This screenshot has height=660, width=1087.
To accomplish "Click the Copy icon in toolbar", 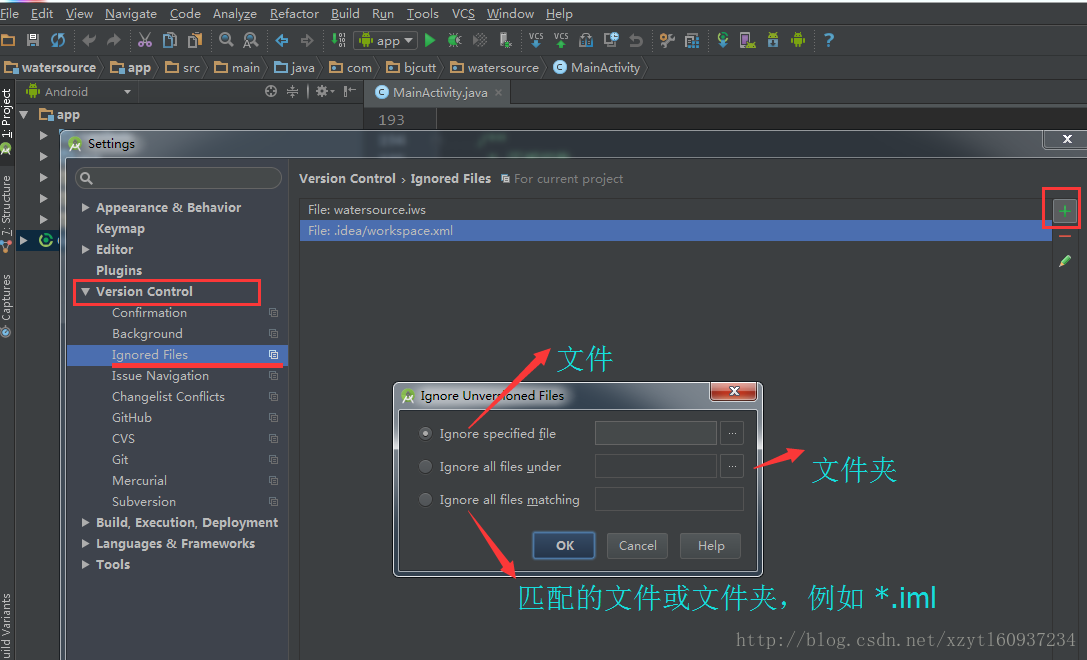I will tap(170, 40).
